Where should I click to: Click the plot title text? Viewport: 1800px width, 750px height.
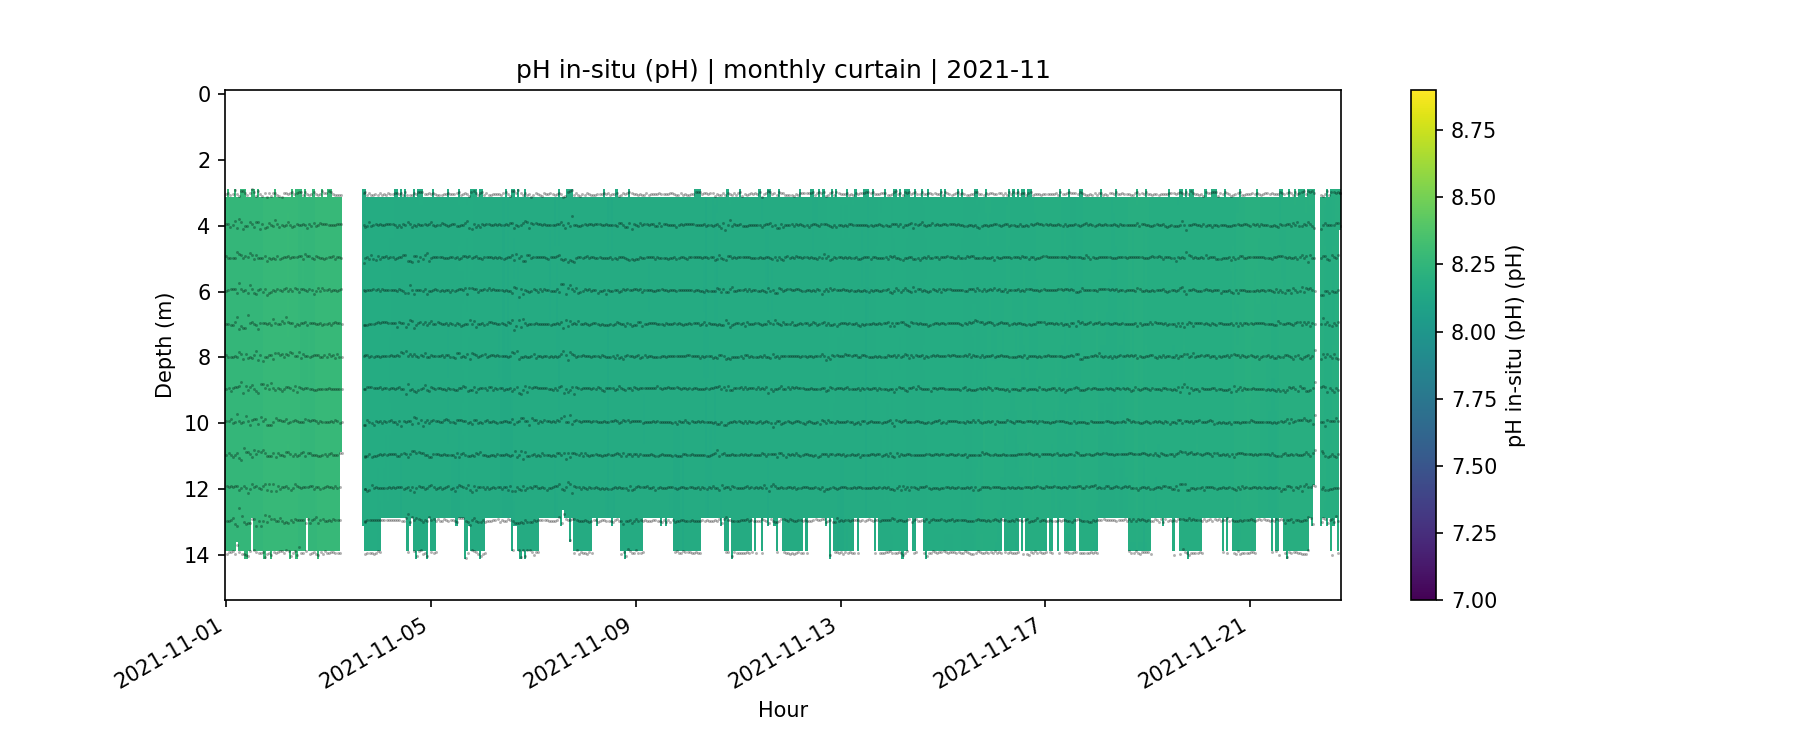[782, 70]
